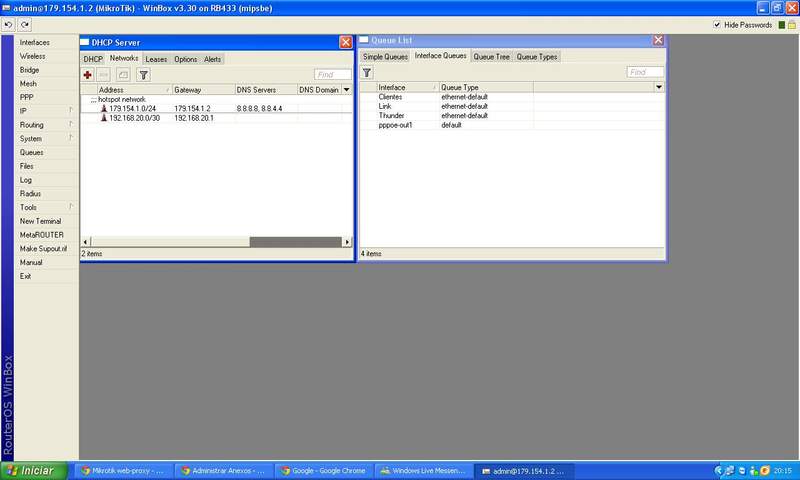Open the Interface Queues tab
Image resolution: width=800 pixels, height=480 pixels.
(440, 56)
